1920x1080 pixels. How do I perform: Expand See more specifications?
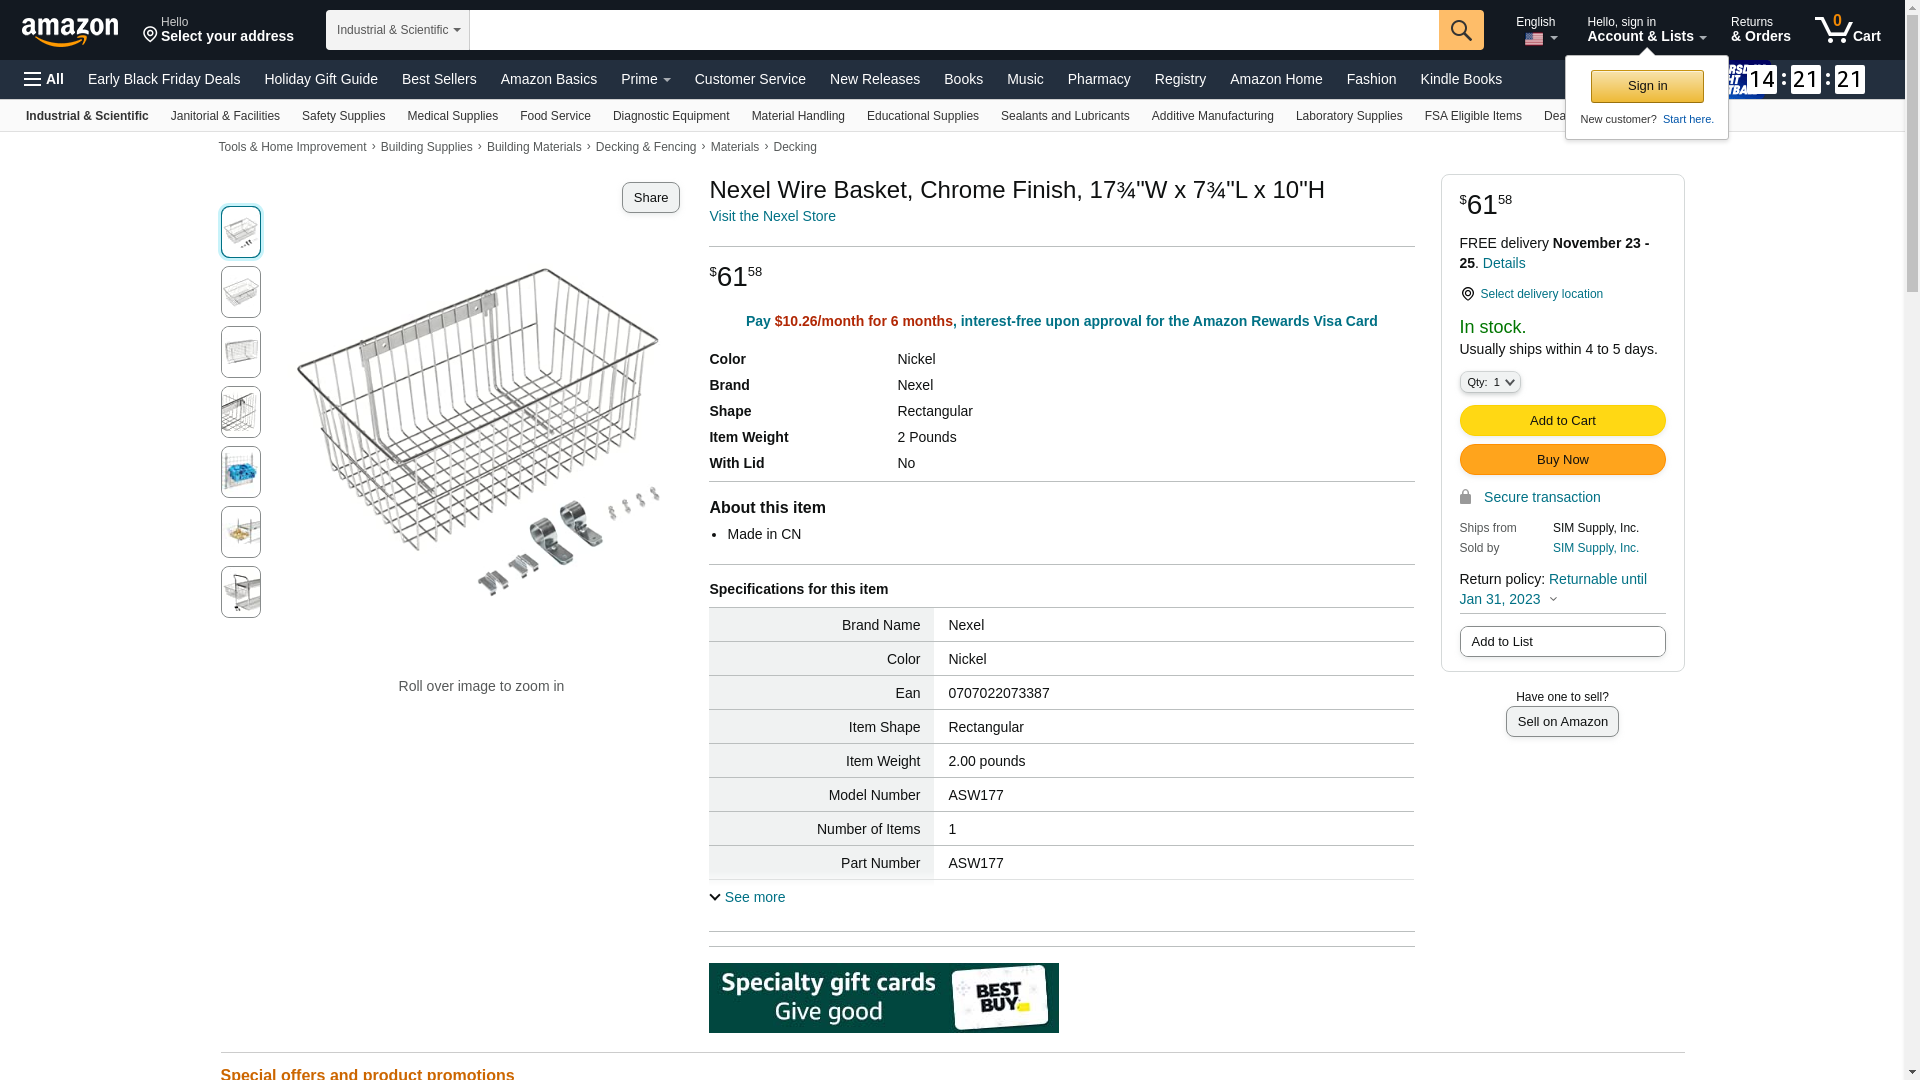point(748,897)
